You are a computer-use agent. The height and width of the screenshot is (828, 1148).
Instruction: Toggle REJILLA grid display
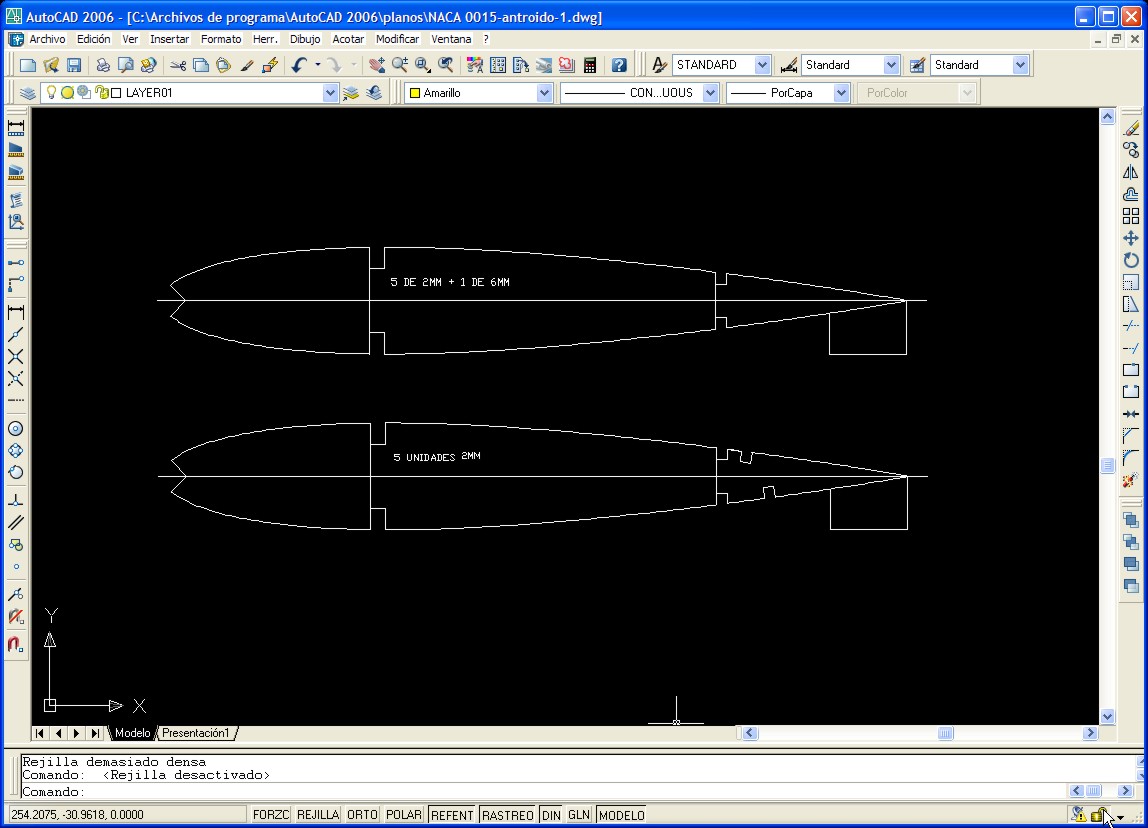[x=318, y=815]
